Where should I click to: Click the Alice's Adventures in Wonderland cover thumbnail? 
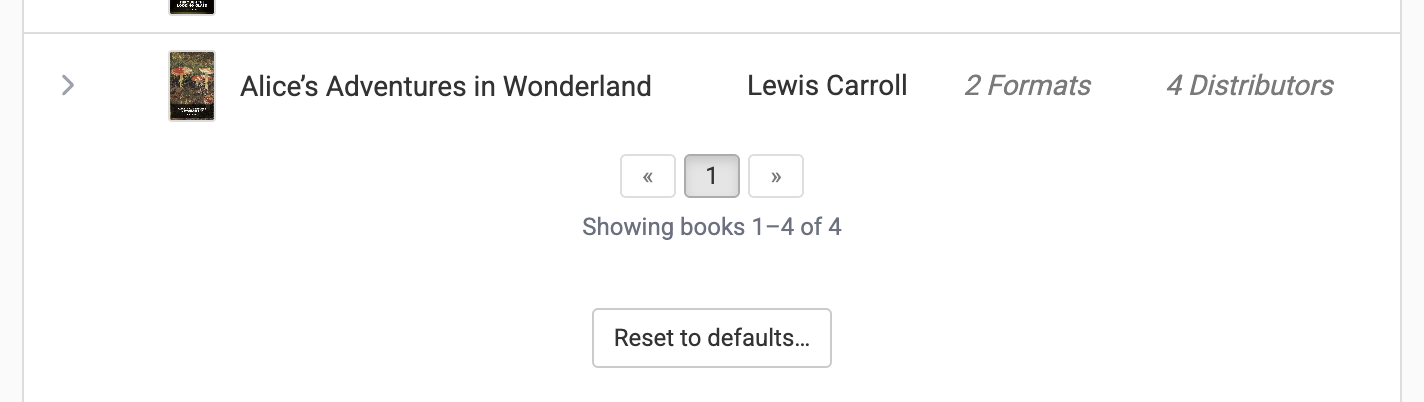pos(192,86)
